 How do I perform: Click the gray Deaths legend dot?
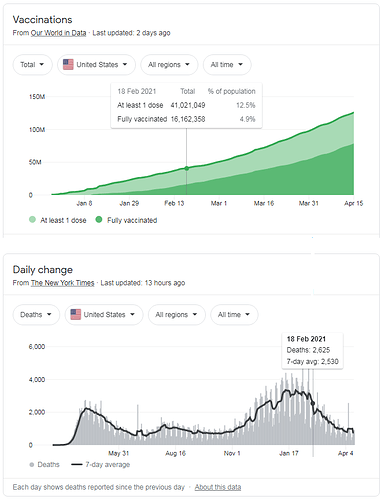pos(32,465)
